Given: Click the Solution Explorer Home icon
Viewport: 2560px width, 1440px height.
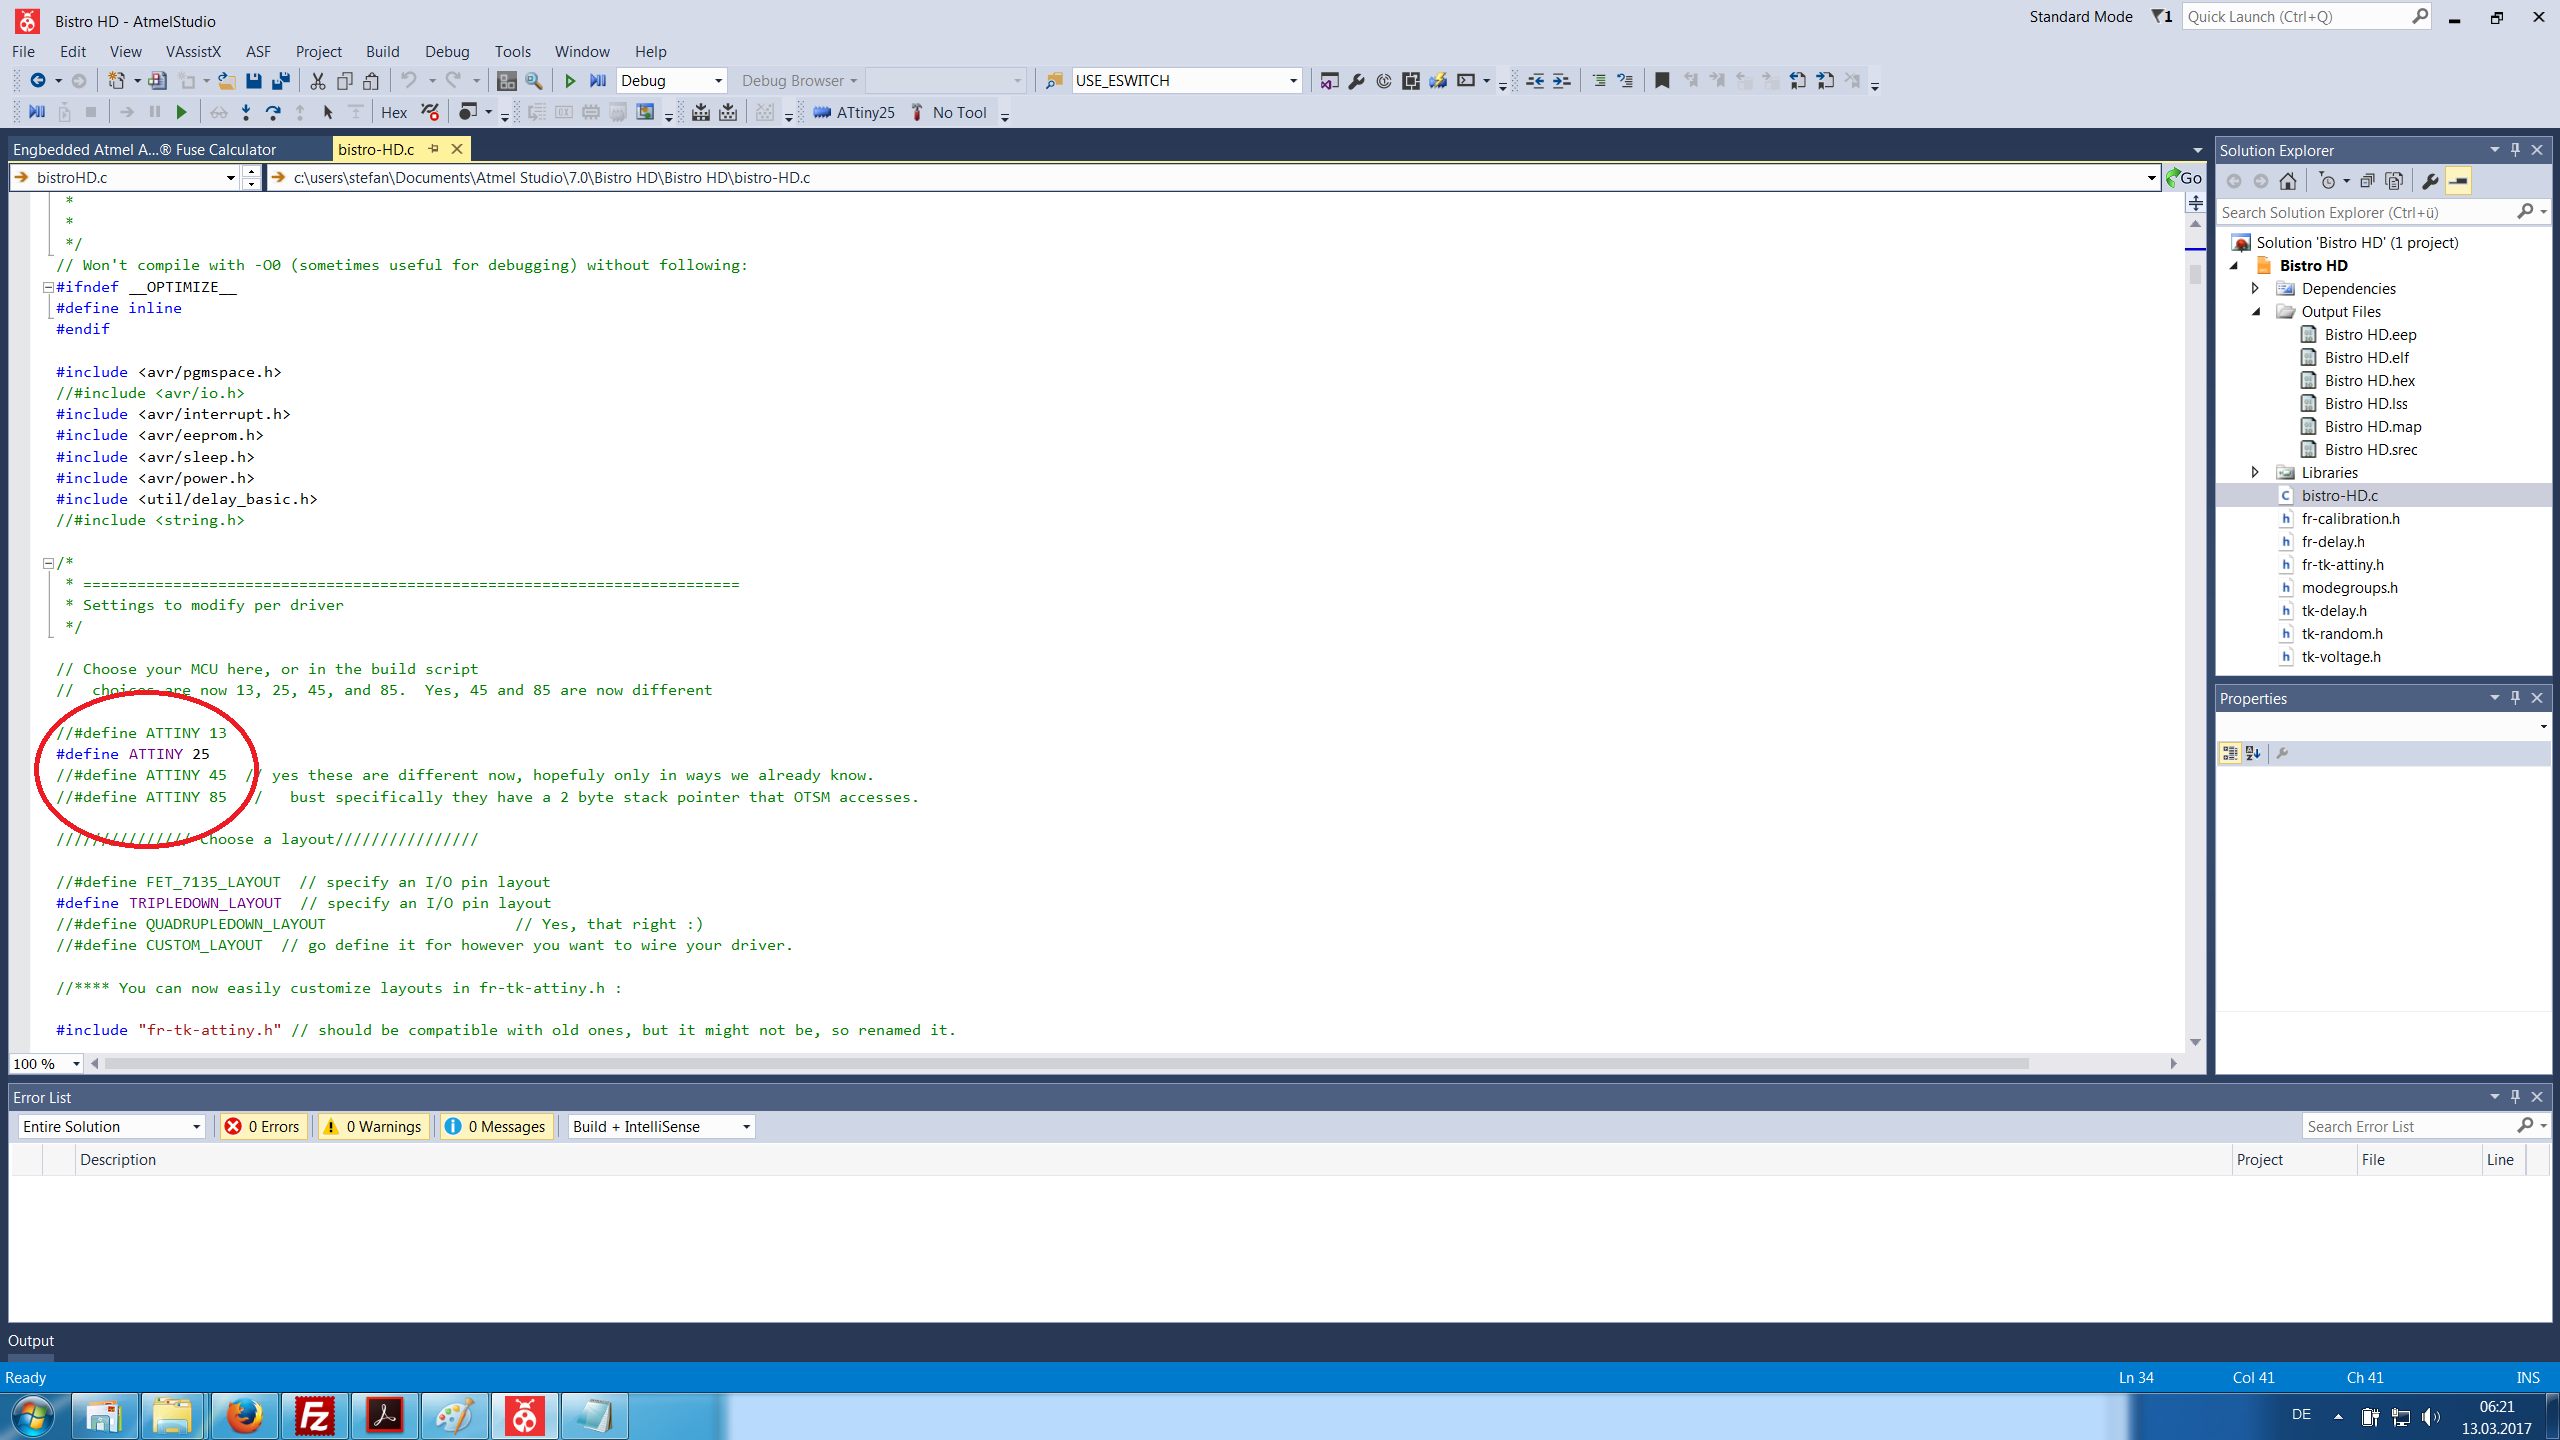Looking at the screenshot, I should click(x=2288, y=181).
